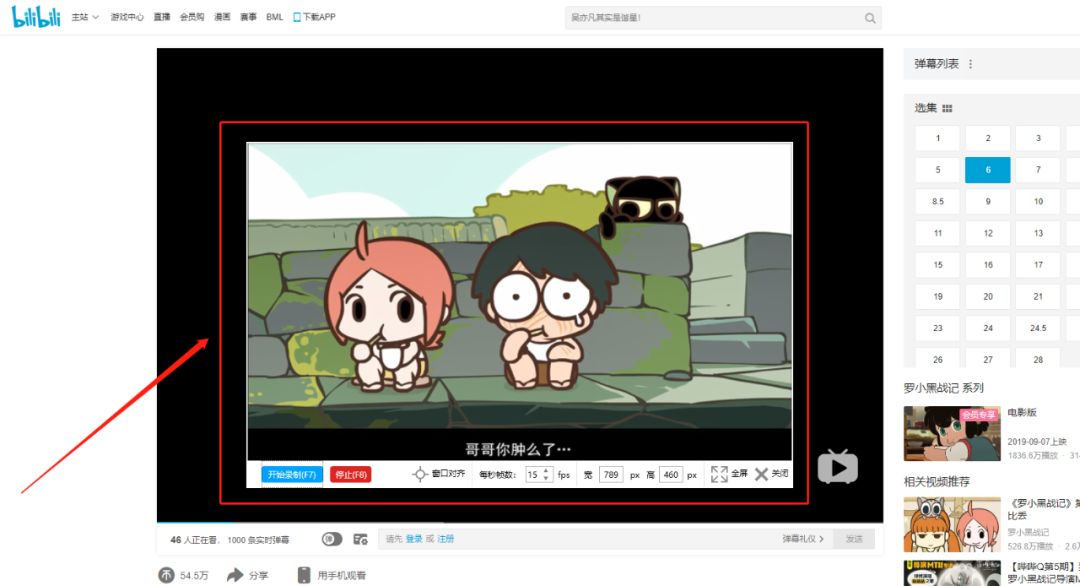Open the 电影版 movie thumbnail

(x=952, y=433)
